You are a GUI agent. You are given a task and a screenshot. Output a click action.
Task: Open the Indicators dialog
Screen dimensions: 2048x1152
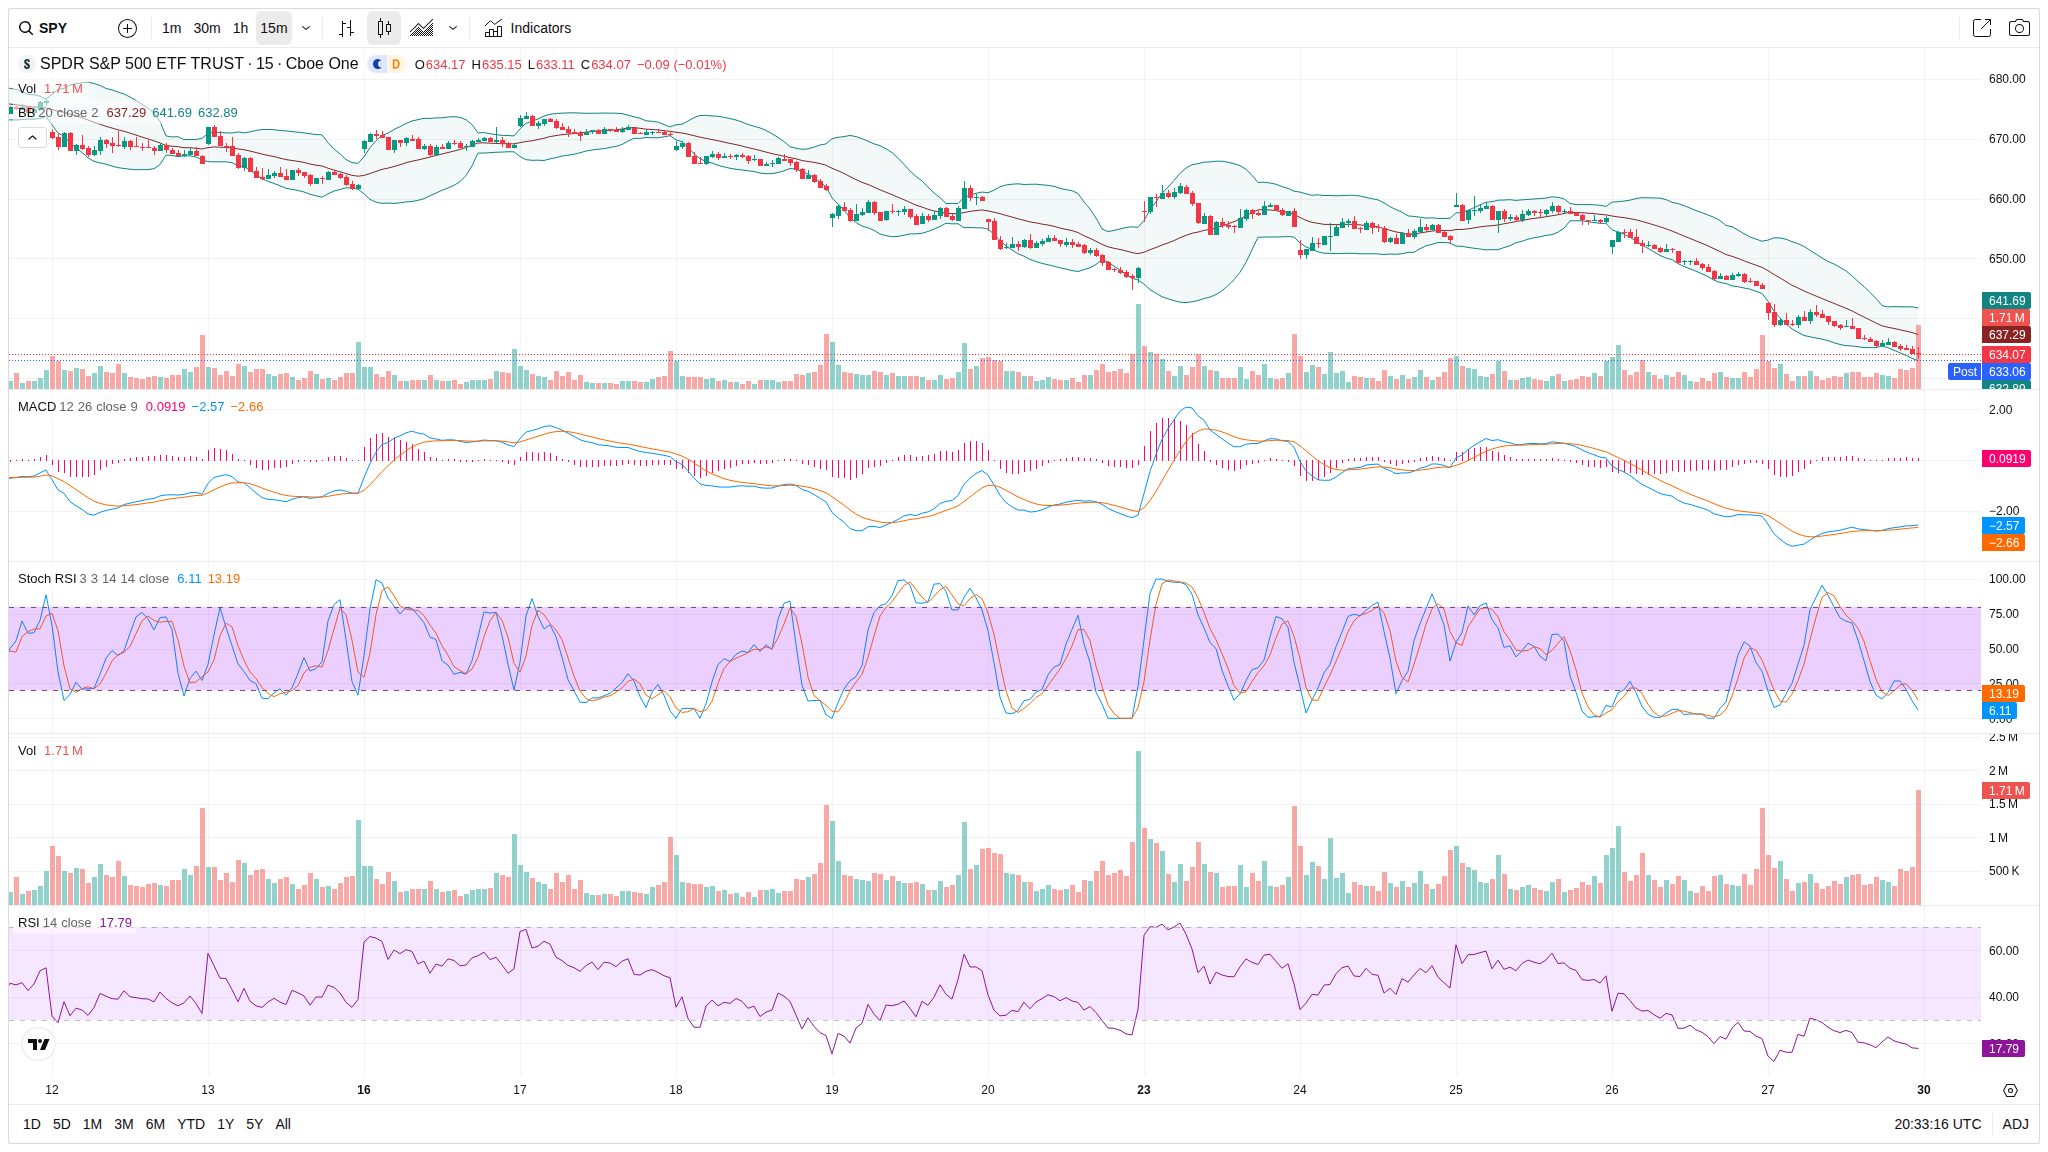tap(527, 28)
